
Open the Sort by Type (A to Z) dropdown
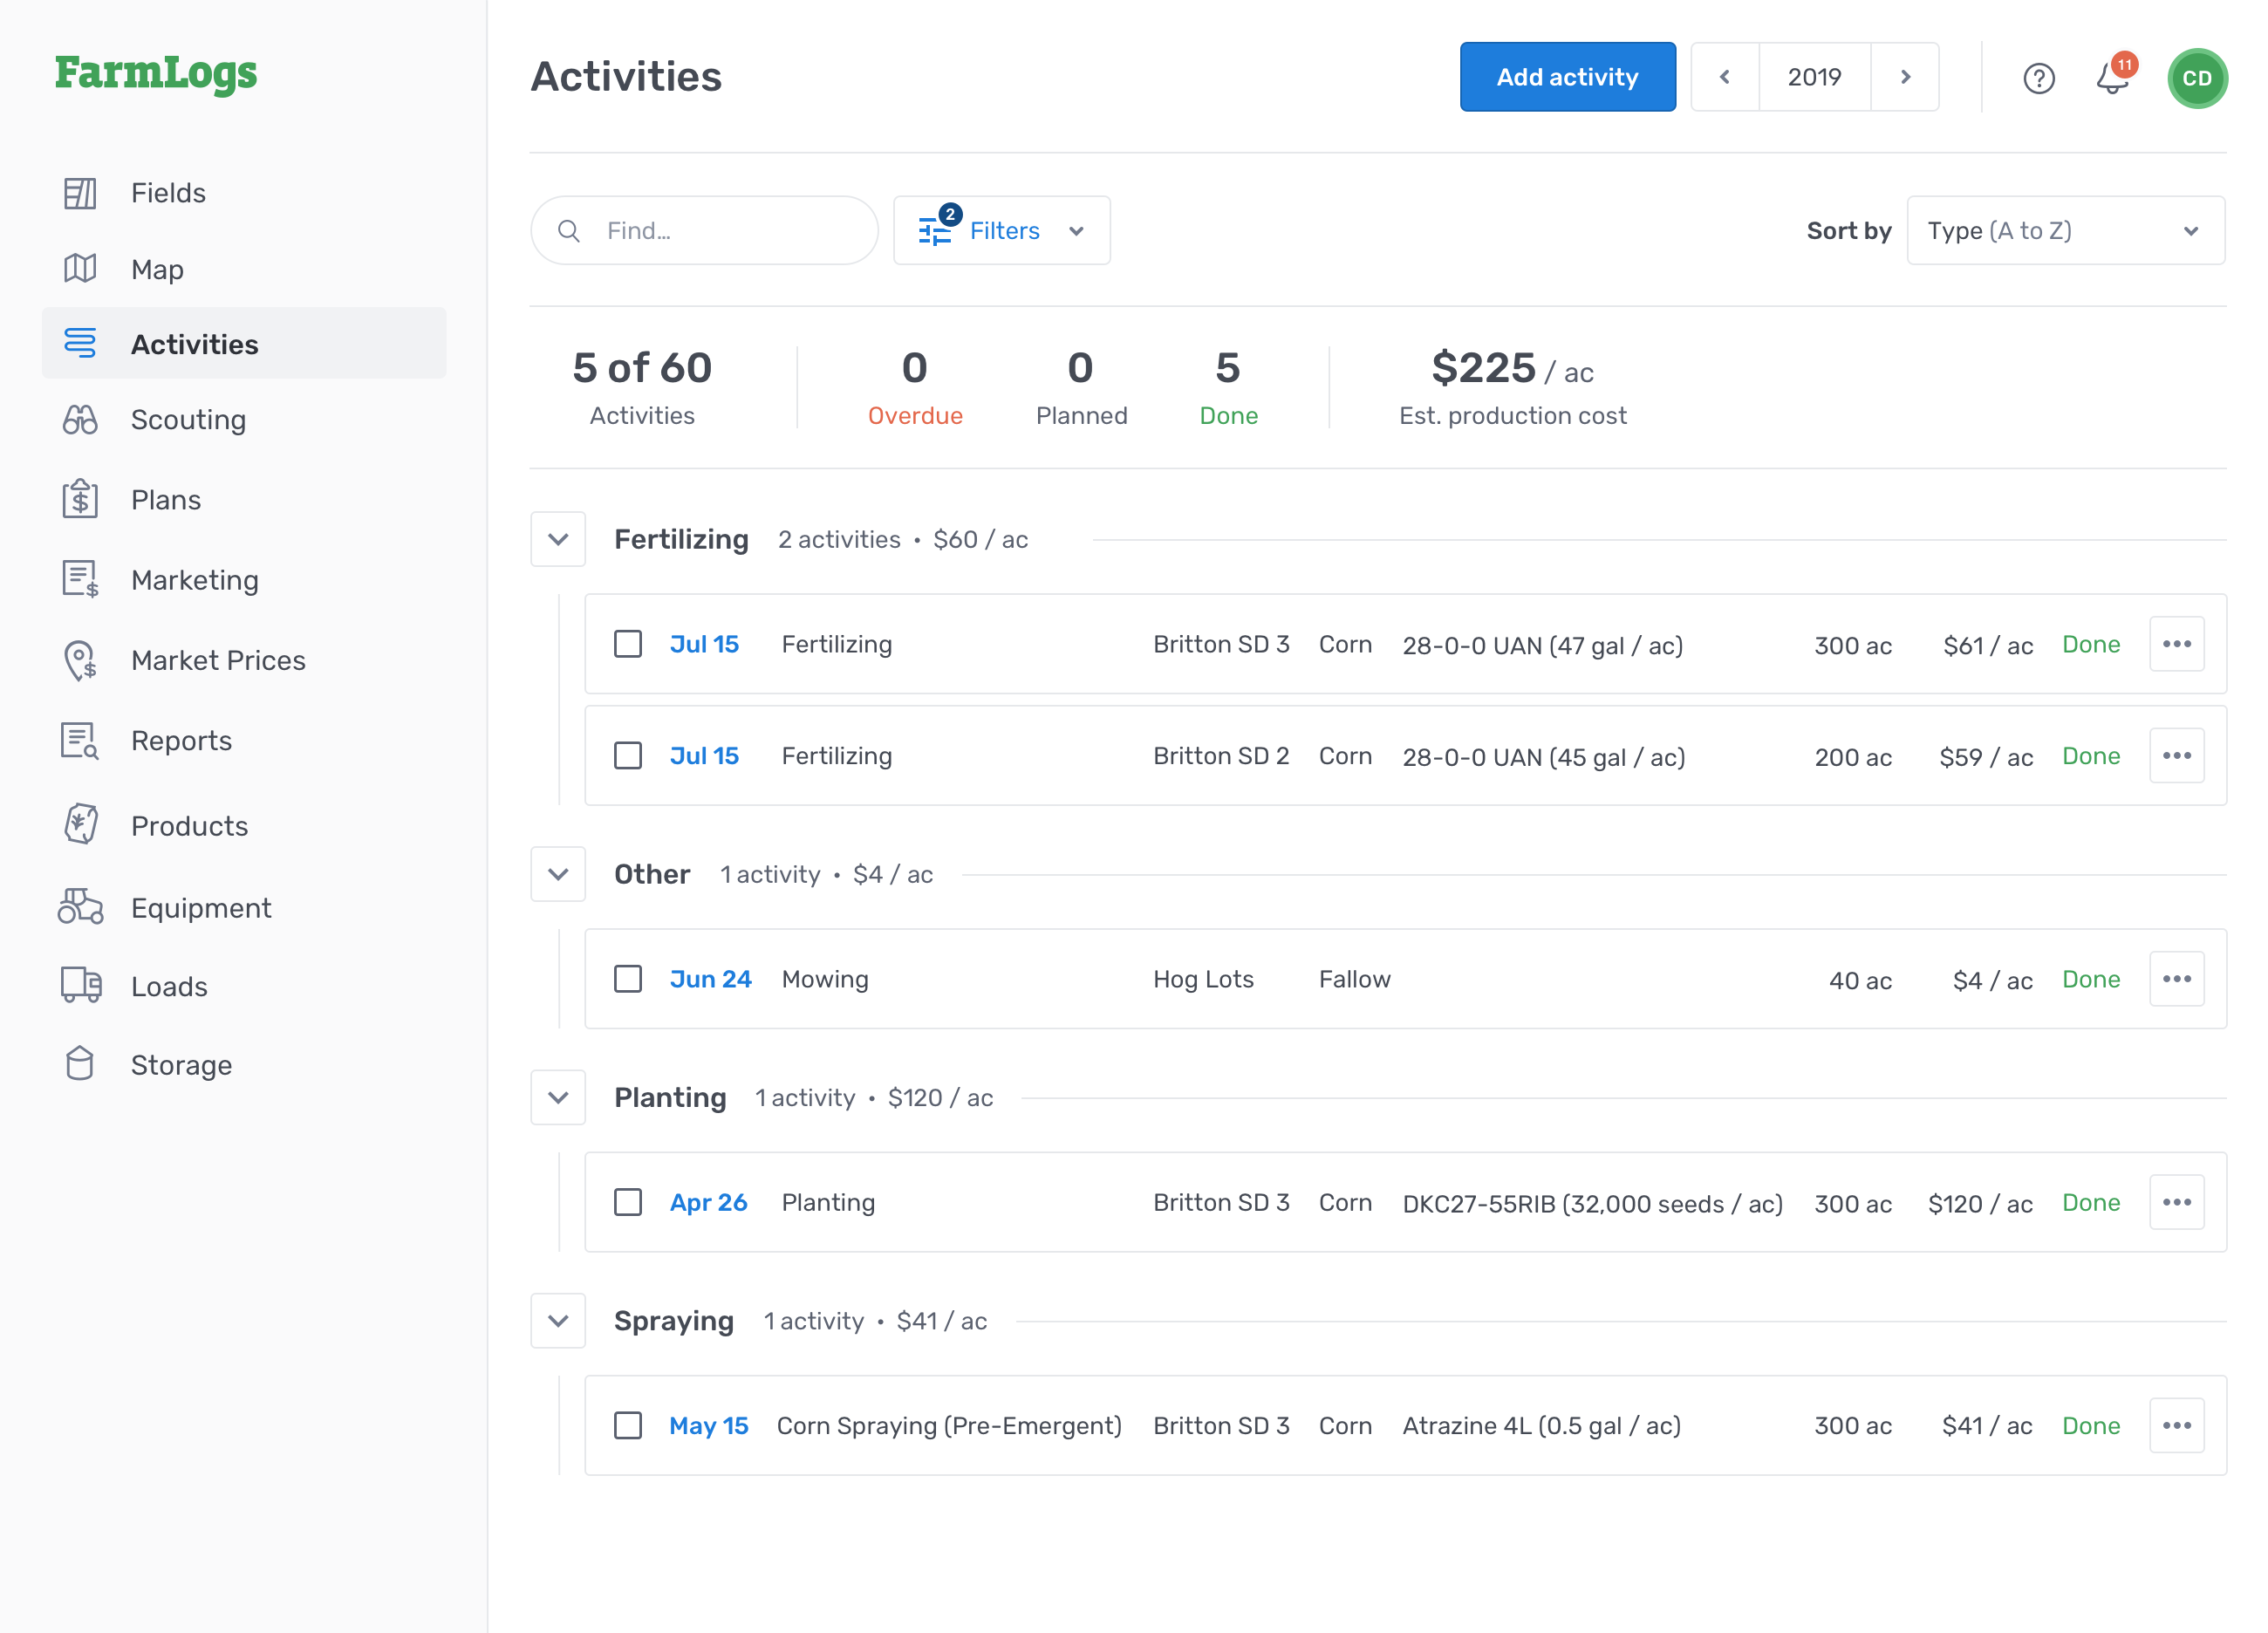coord(2066,231)
